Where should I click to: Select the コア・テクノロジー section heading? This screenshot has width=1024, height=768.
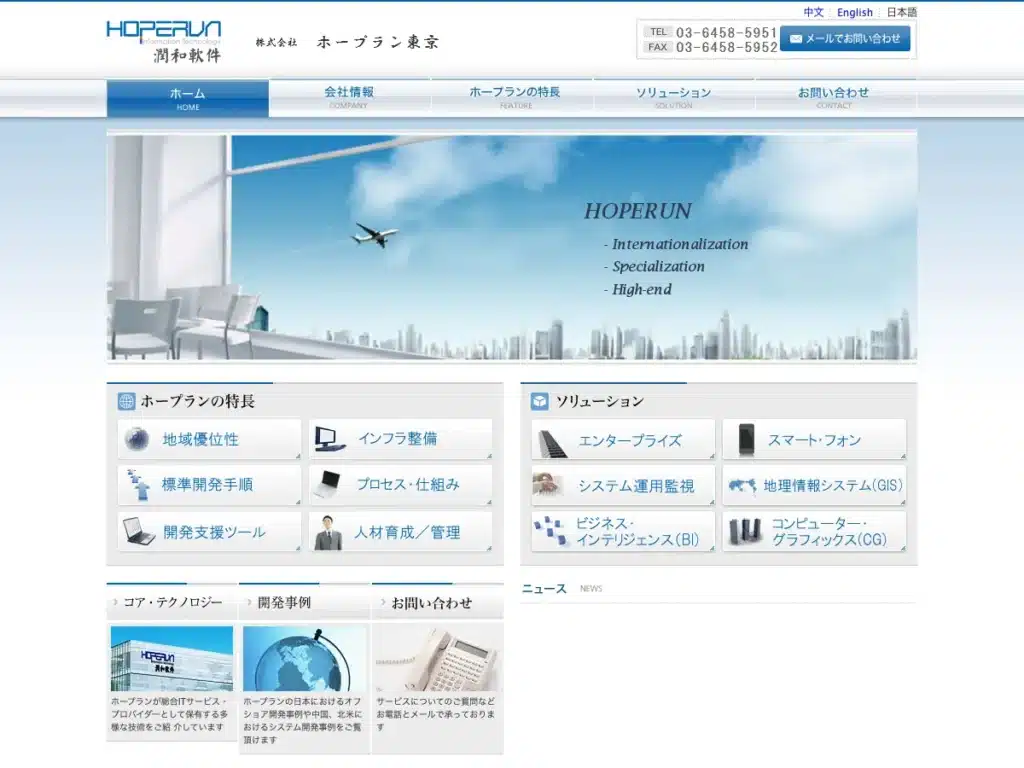pyautogui.click(x=173, y=602)
